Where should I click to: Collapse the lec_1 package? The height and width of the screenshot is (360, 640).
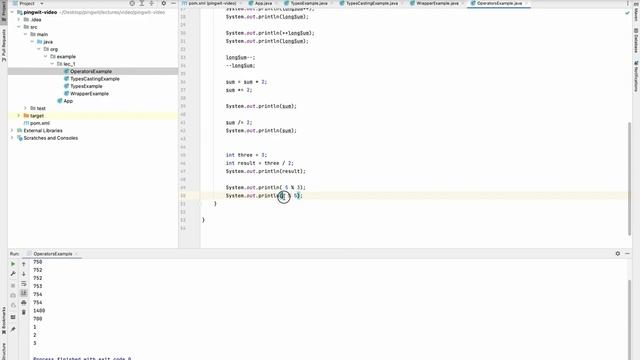(x=52, y=64)
